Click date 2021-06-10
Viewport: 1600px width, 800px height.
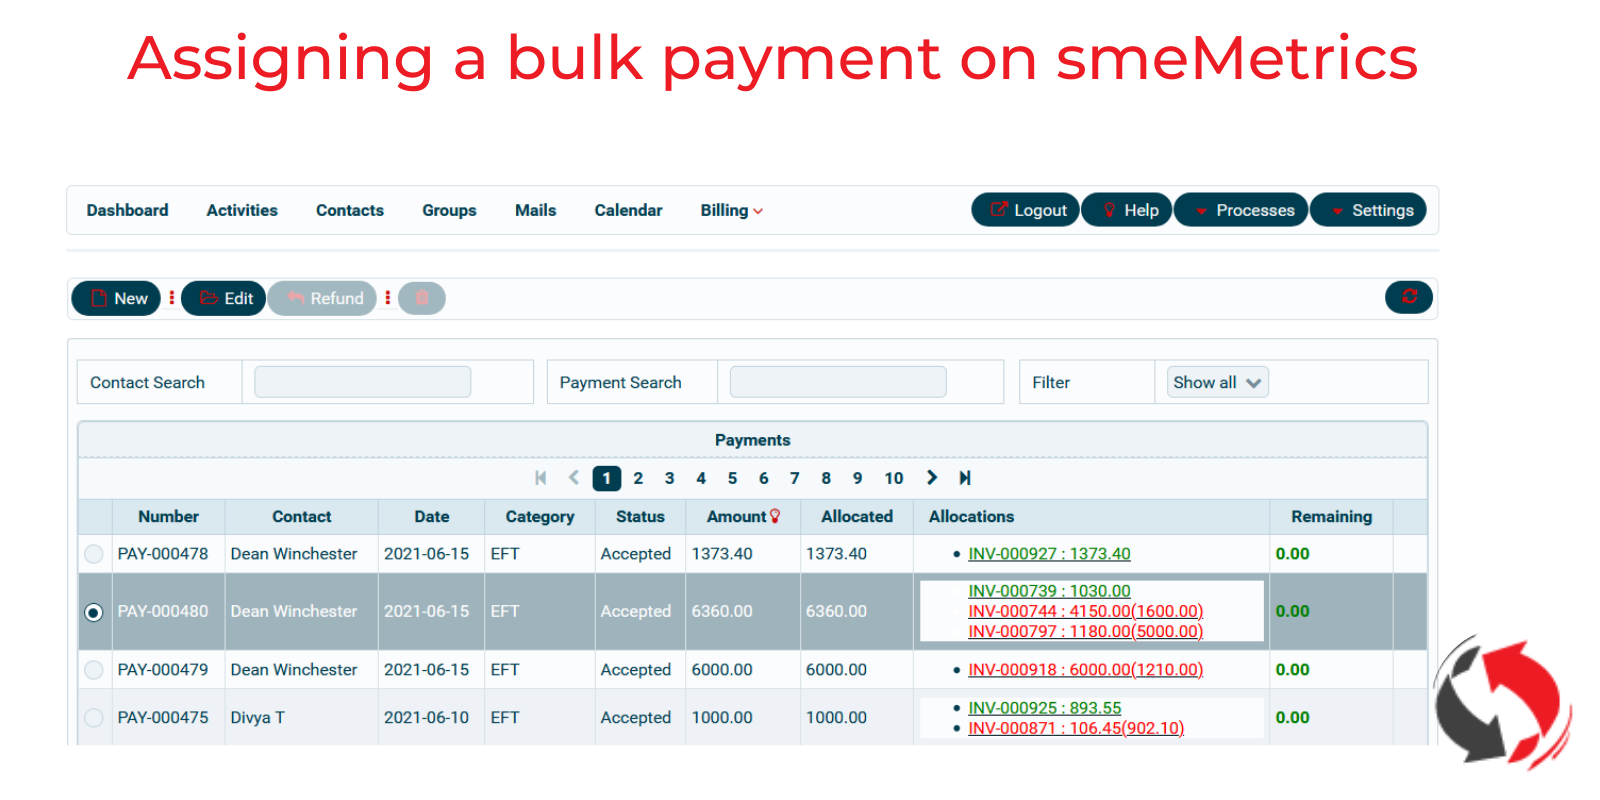426,718
